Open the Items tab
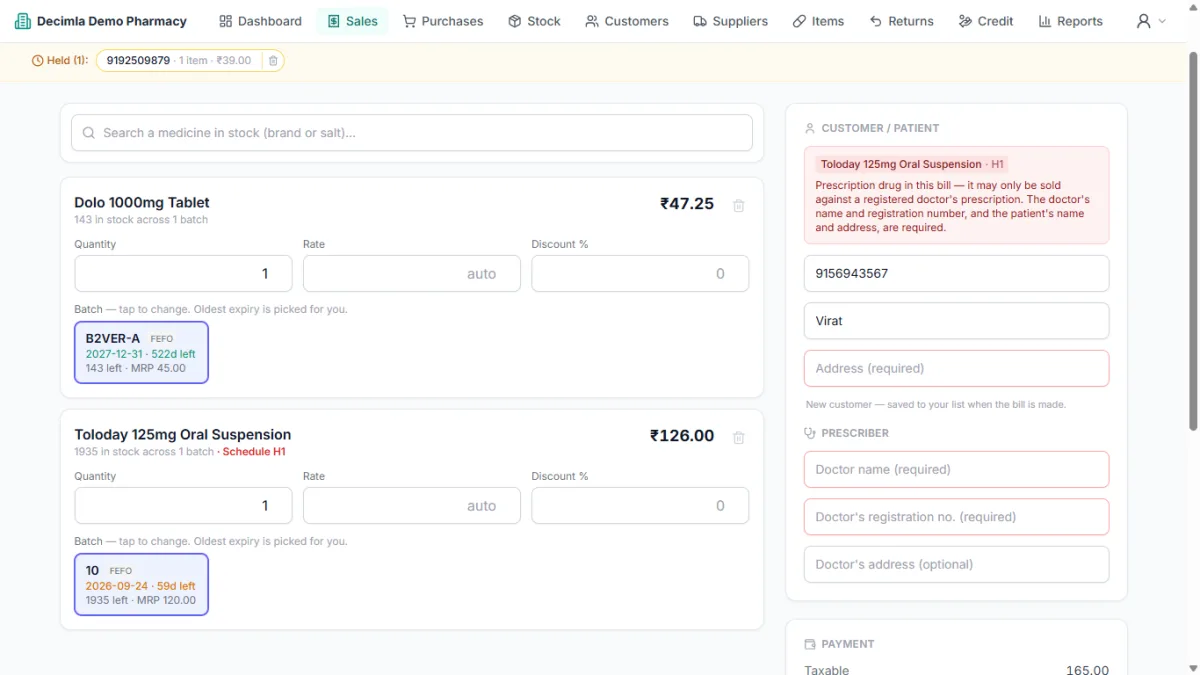Screen dimensions: 1200x675 click(818, 21)
